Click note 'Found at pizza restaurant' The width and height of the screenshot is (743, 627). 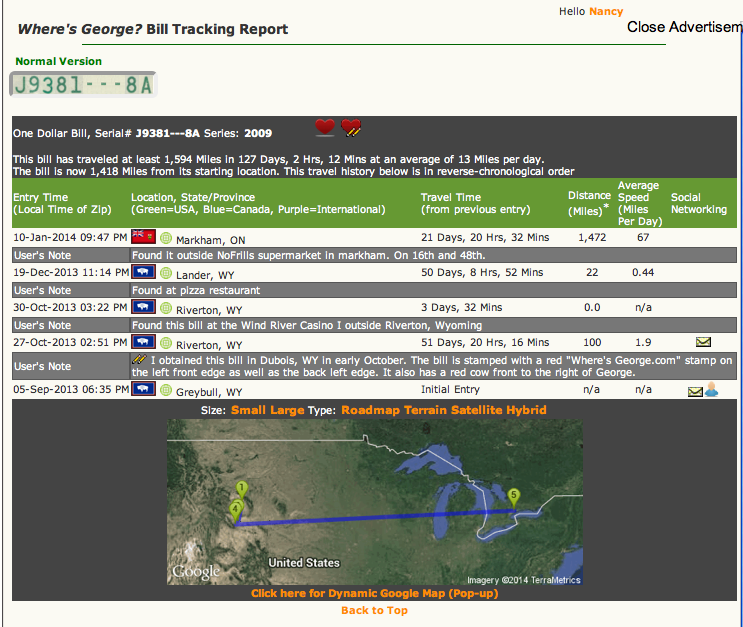click(196, 290)
